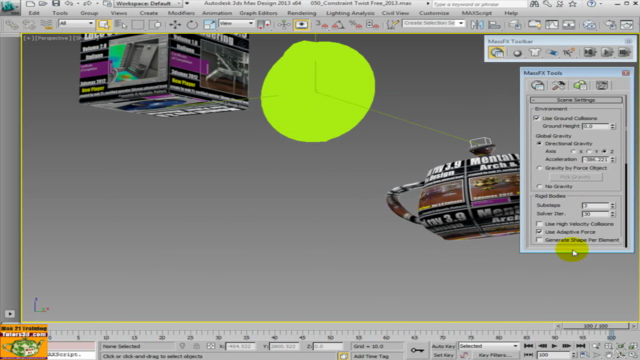640x360 pixels.
Task: Open the Workspace: Default dropdown
Action: [148, 4]
